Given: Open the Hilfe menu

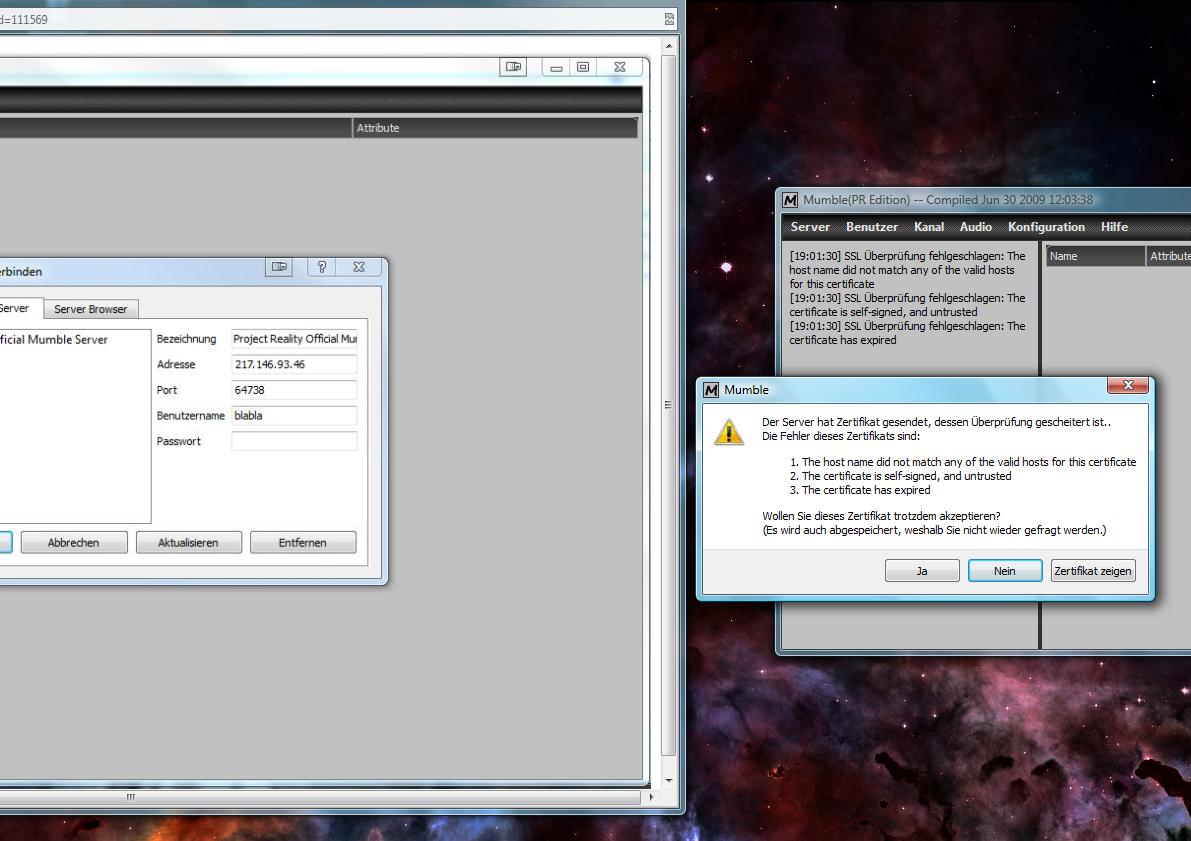Looking at the screenshot, I should (1114, 226).
